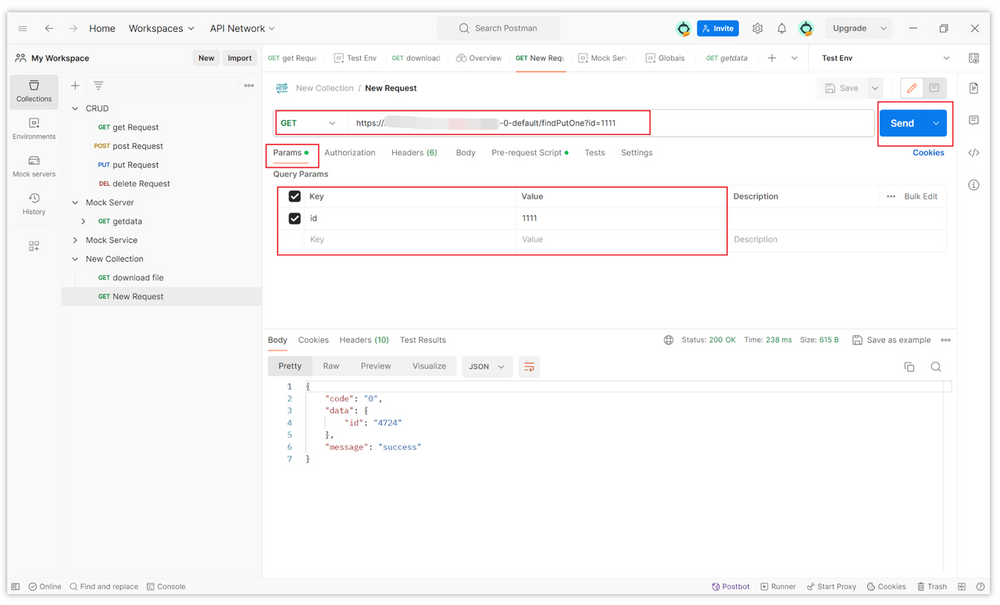This screenshot has height=605, width=1000.
Task: Go back with the left arrow
Action: pyautogui.click(x=49, y=29)
